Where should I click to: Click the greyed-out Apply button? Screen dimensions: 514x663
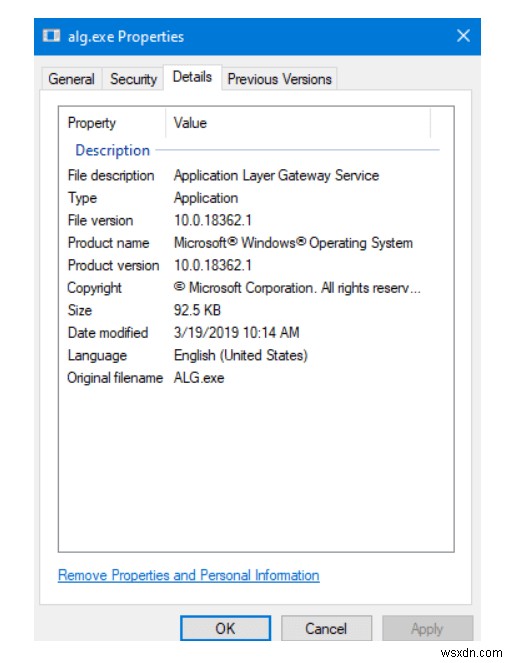click(x=427, y=628)
